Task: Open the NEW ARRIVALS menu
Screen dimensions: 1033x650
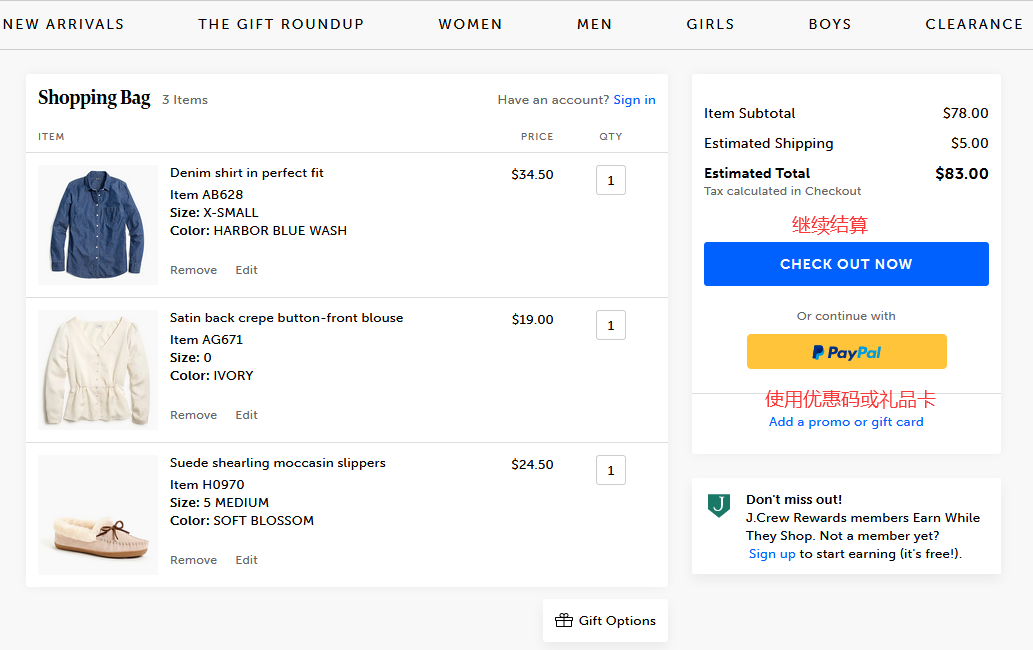Action: pos(64,24)
